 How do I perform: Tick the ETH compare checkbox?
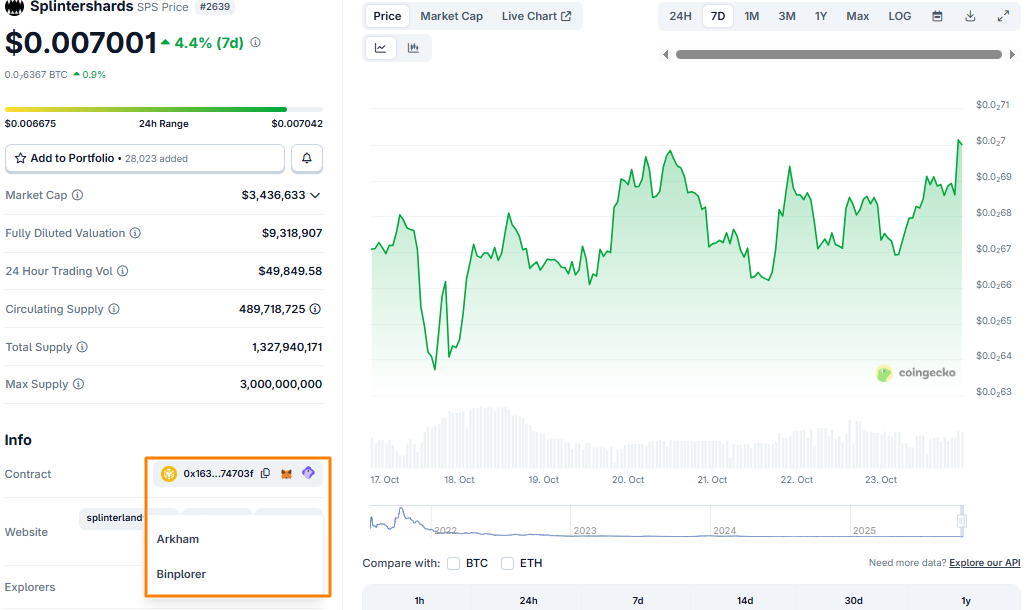(508, 563)
